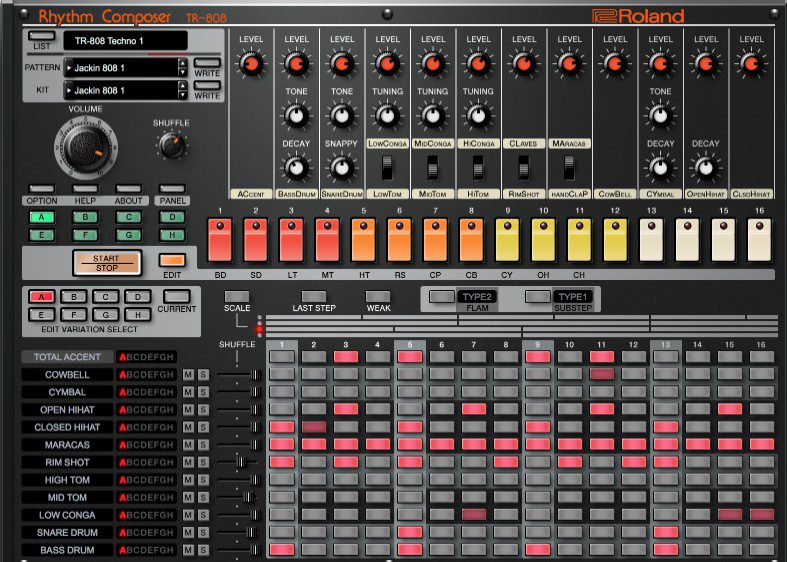Open the OPTION menu button

coord(42,189)
